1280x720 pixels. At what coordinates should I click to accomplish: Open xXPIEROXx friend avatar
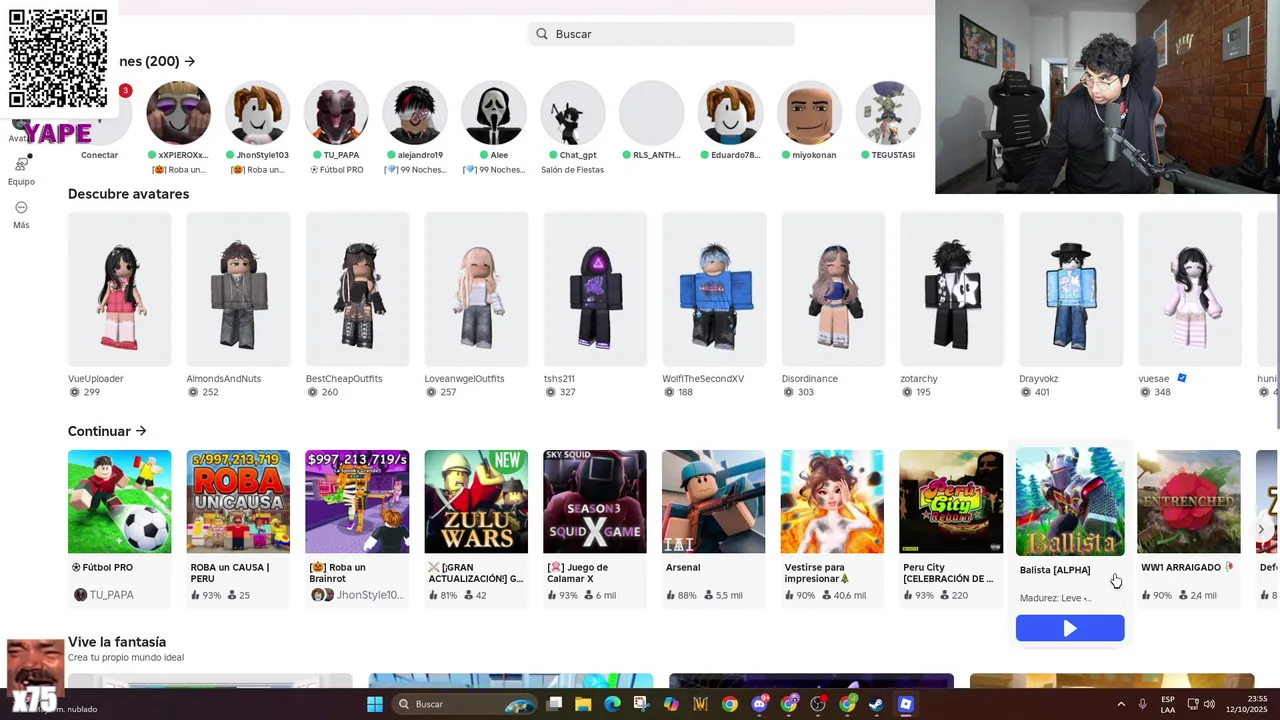(x=179, y=113)
